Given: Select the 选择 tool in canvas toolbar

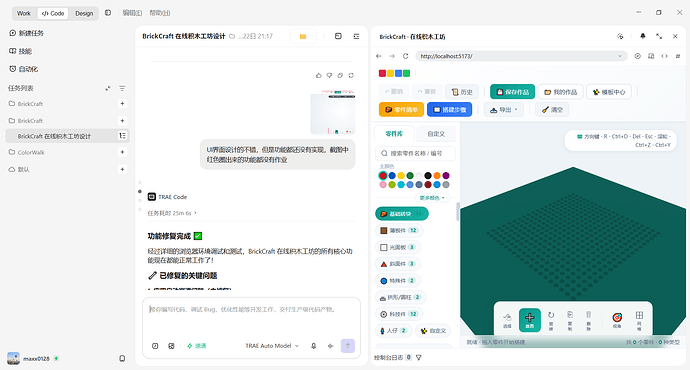Looking at the screenshot, I should coord(507,320).
